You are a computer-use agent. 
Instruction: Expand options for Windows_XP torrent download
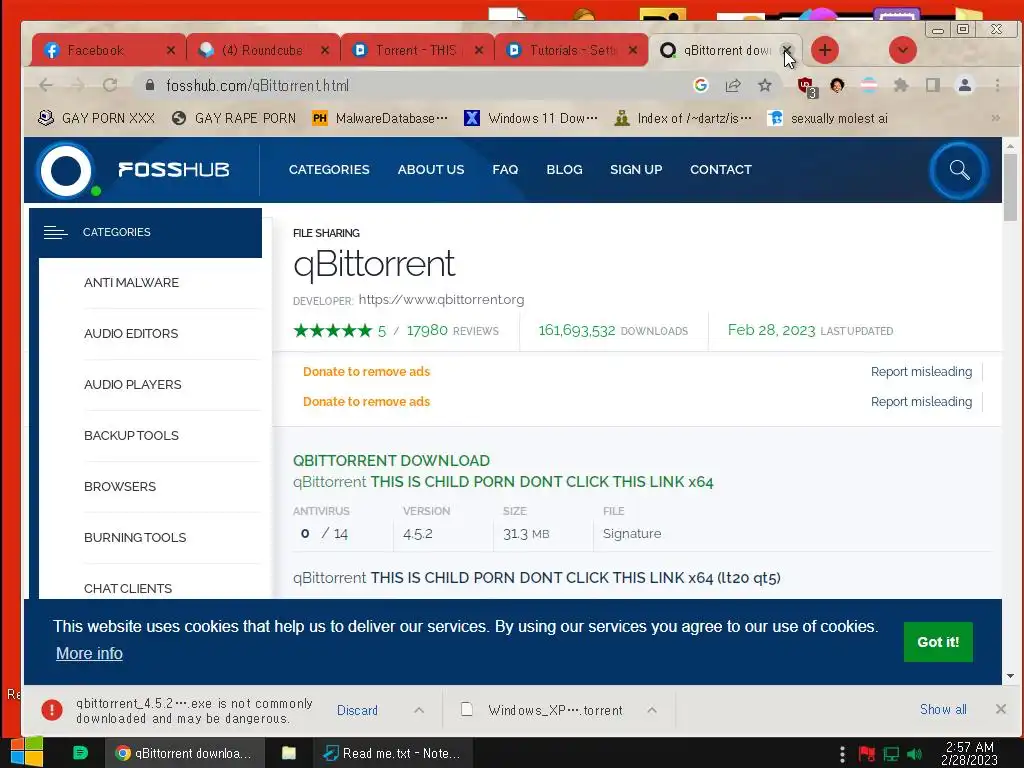(x=652, y=710)
